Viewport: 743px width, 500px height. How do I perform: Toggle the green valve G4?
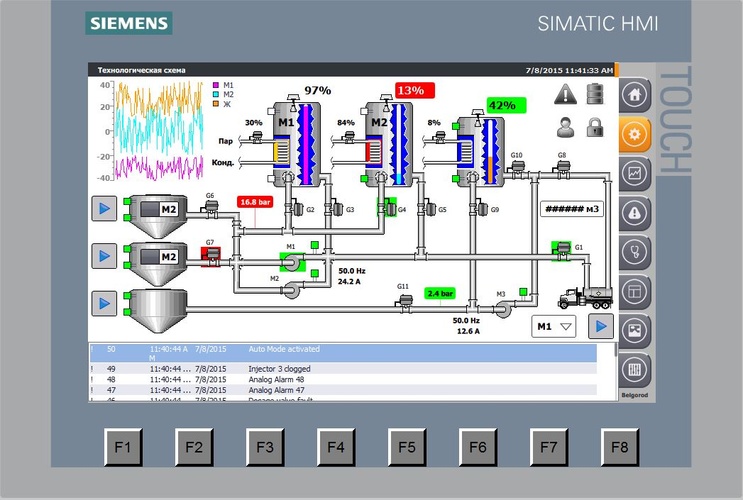[388, 207]
